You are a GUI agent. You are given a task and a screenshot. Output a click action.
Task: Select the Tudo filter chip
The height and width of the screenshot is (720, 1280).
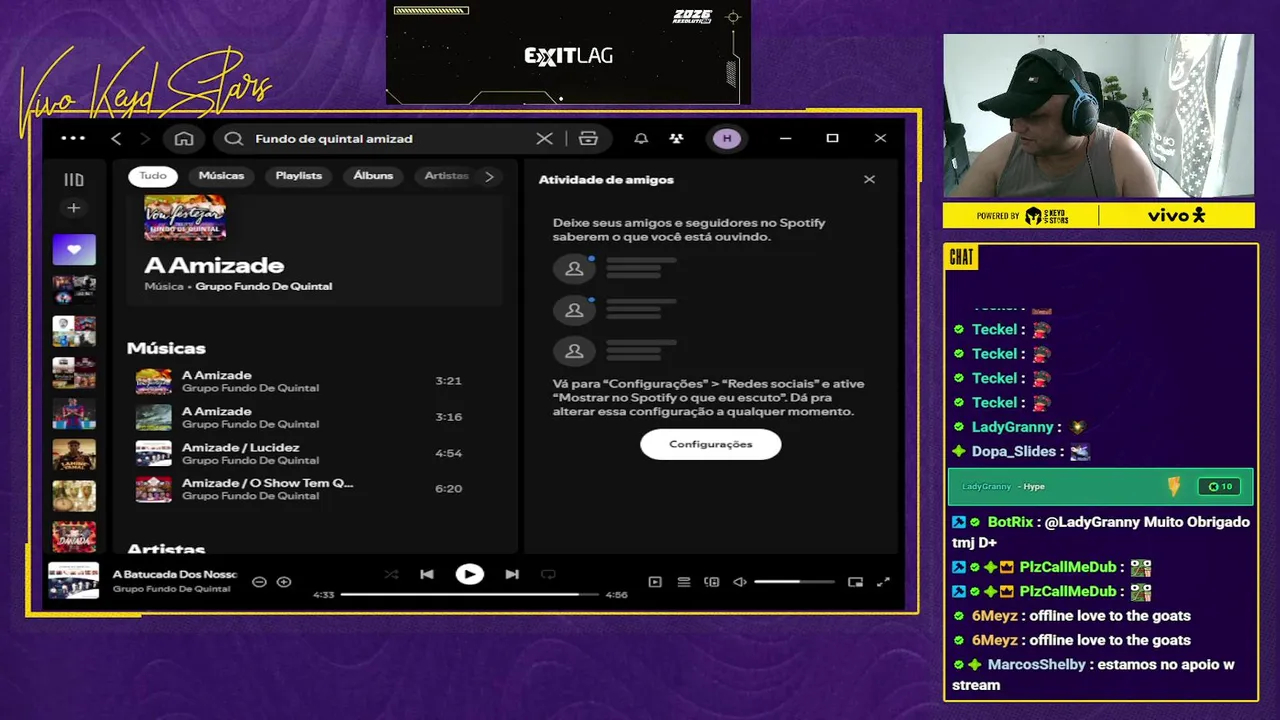point(153,176)
